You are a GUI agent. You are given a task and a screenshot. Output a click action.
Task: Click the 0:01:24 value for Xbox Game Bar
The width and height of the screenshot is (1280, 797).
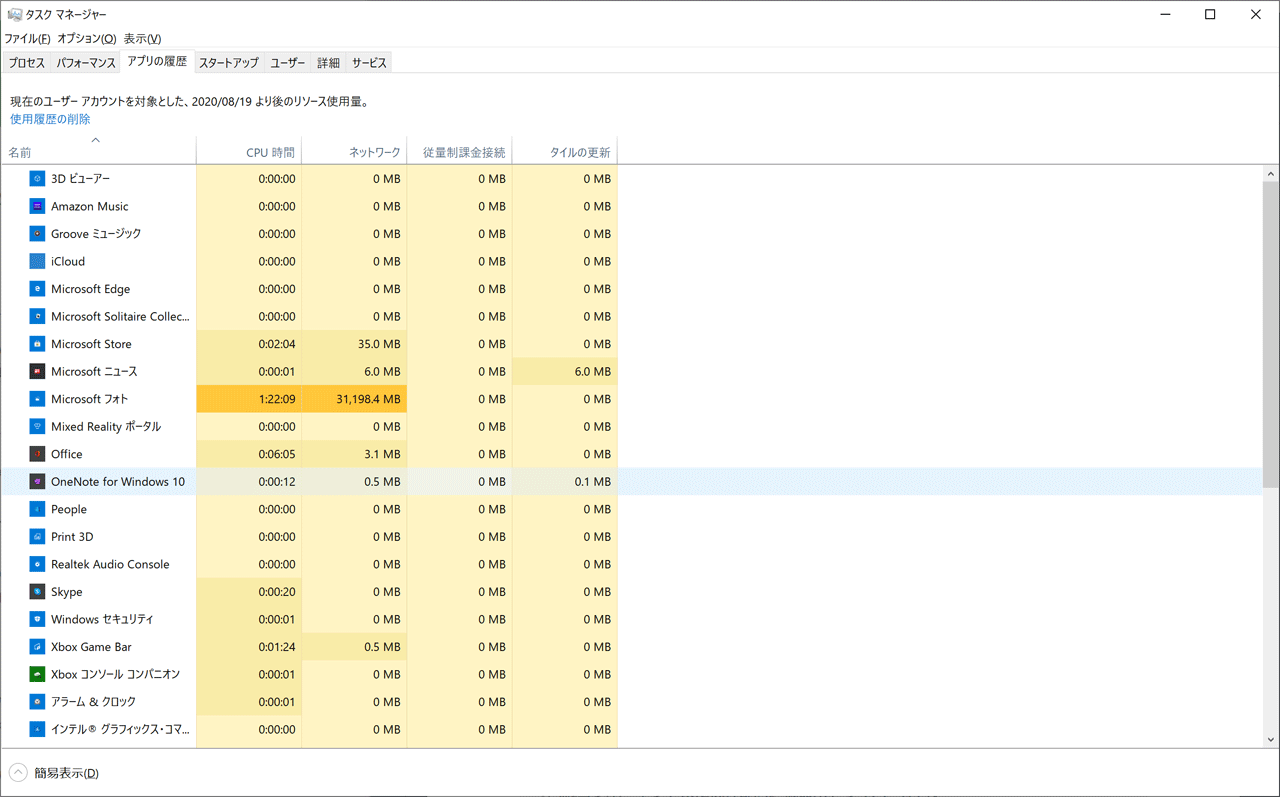pos(276,647)
